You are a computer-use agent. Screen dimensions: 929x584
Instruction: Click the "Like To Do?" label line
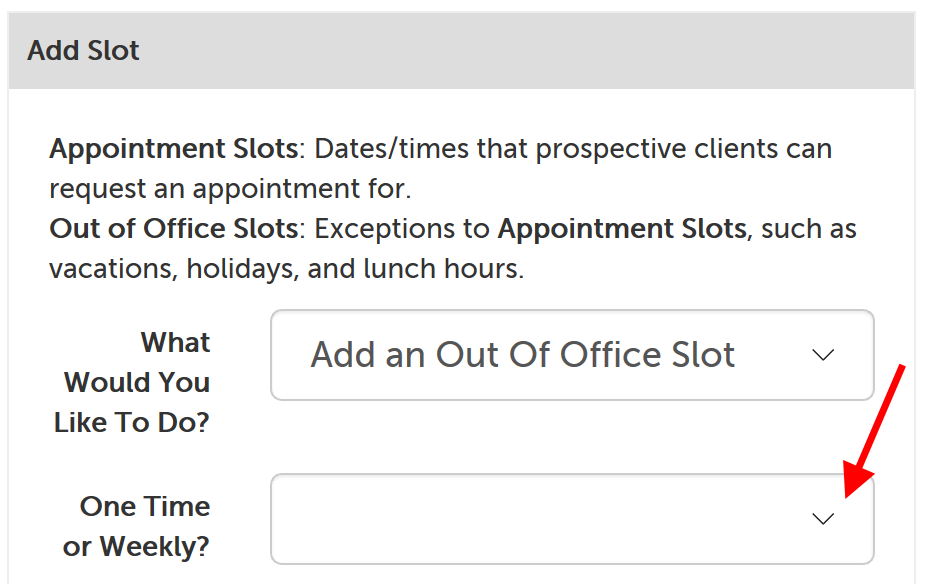[x=132, y=423]
